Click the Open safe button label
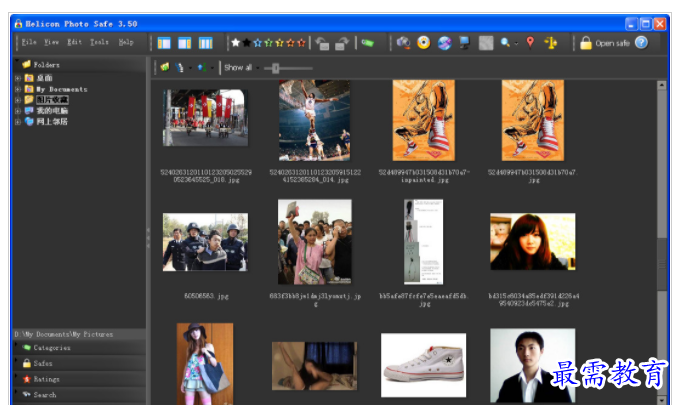 click(x=612, y=43)
